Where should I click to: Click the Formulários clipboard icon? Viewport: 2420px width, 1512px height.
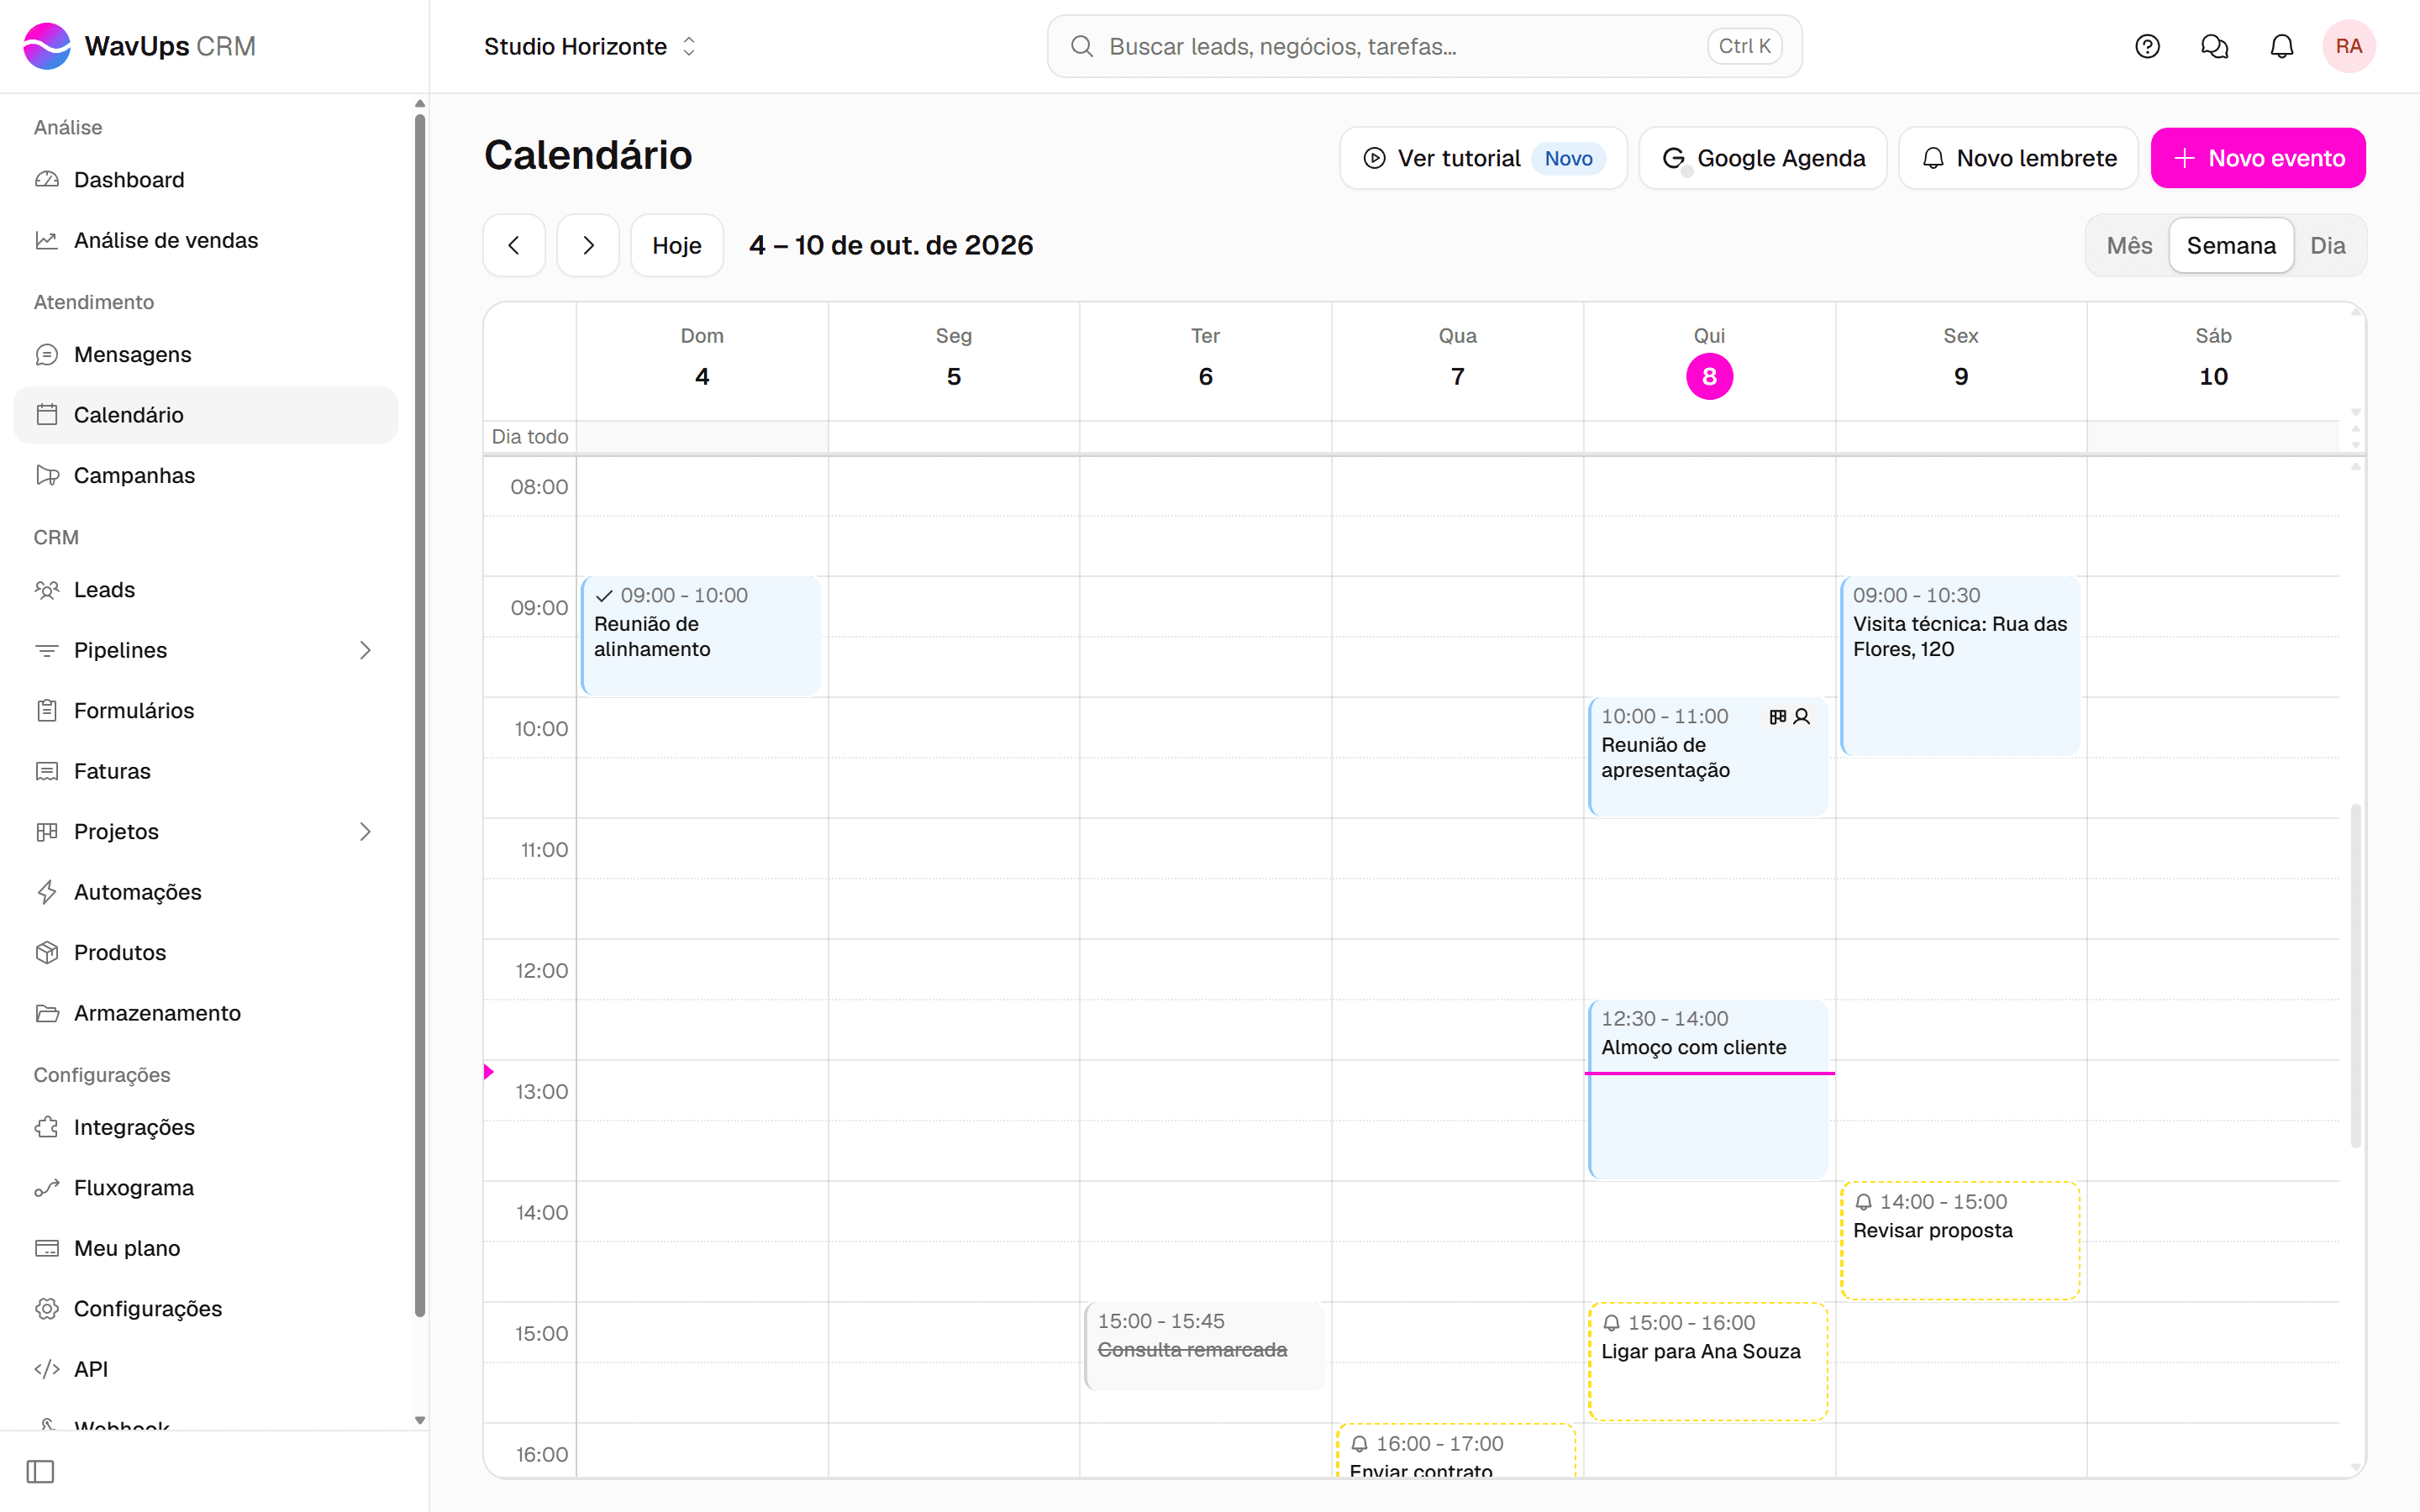point(47,711)
